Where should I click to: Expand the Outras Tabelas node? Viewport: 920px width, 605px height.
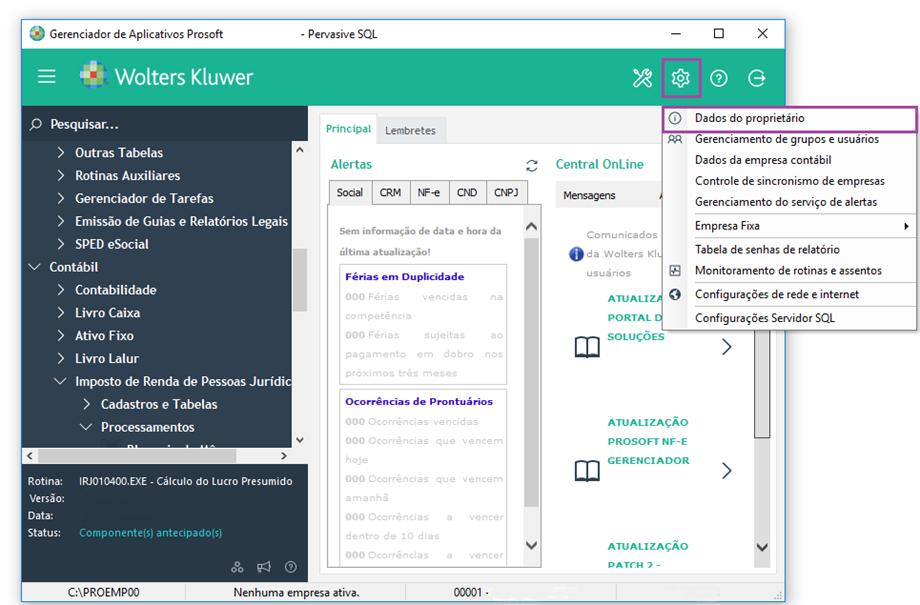[61, 152]
